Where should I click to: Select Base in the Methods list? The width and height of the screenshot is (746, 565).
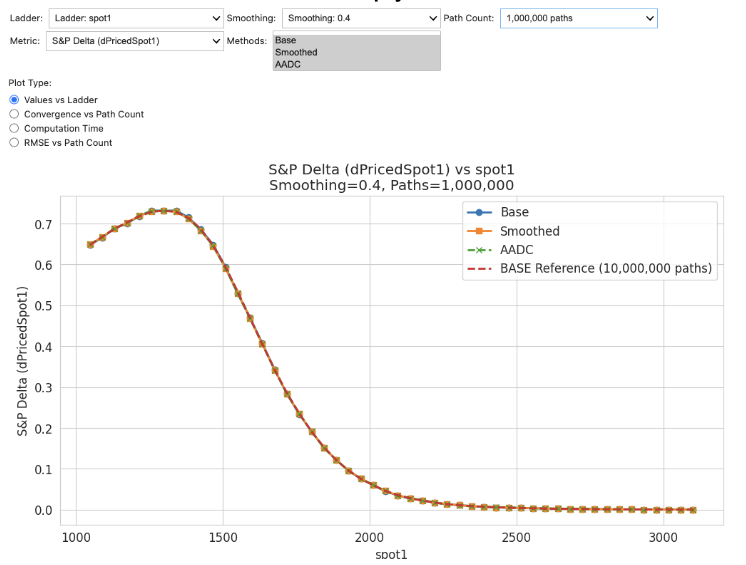(x=356, y=41)
